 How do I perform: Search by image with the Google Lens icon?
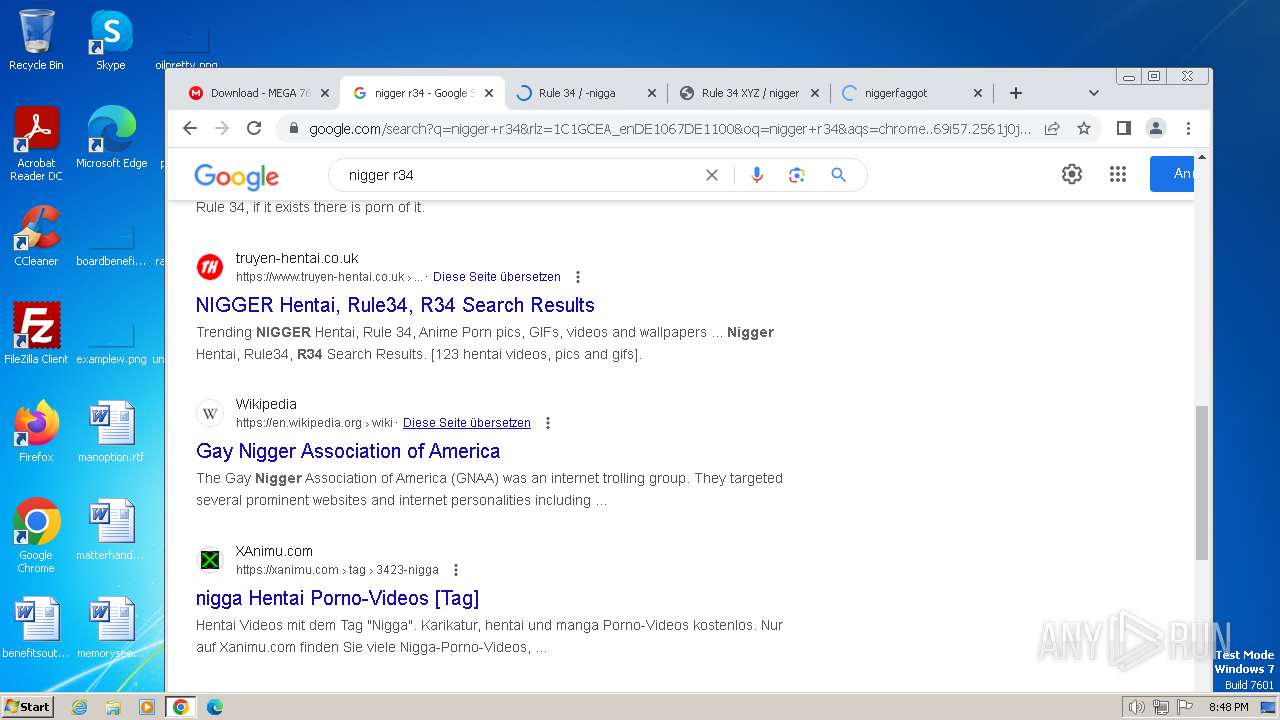click(x=797, y=175)
